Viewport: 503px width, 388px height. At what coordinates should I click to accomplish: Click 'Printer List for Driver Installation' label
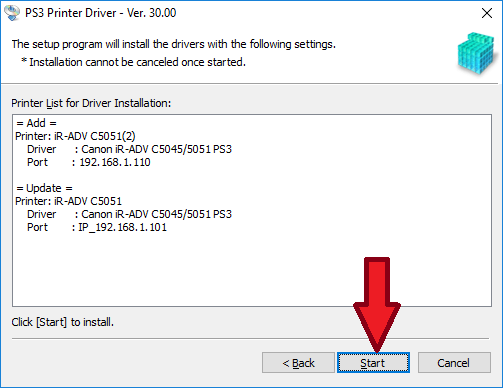pyautogui.click(x=91, y=103)
